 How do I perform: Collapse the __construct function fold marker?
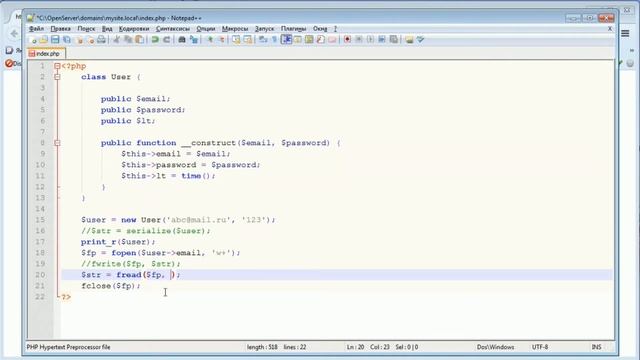[57, 143]
